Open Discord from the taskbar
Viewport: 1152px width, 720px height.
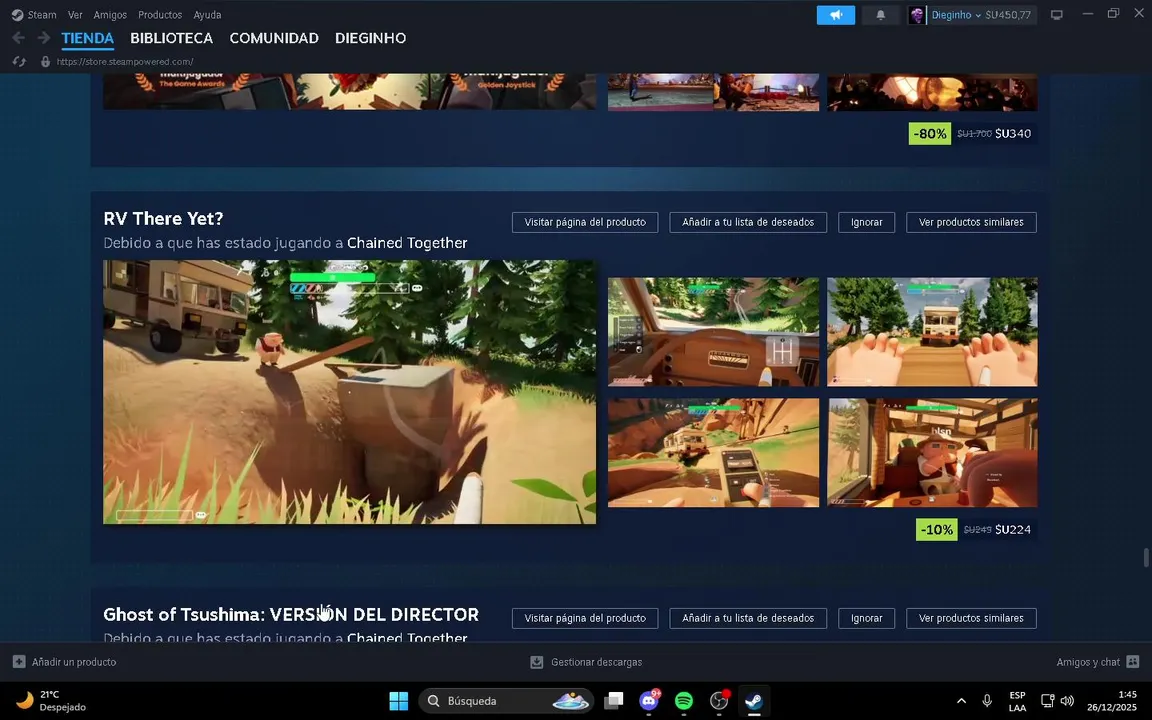coord(649,701)
